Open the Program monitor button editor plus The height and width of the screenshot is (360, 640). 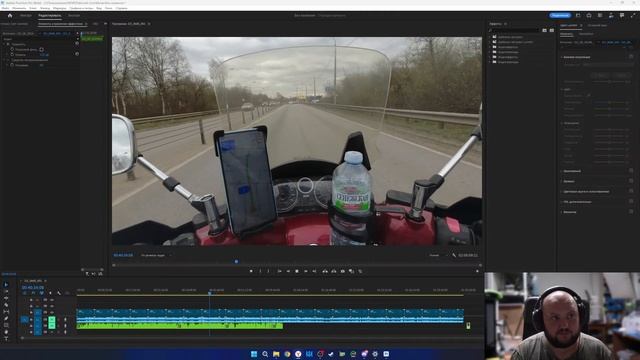pos(477,271)
